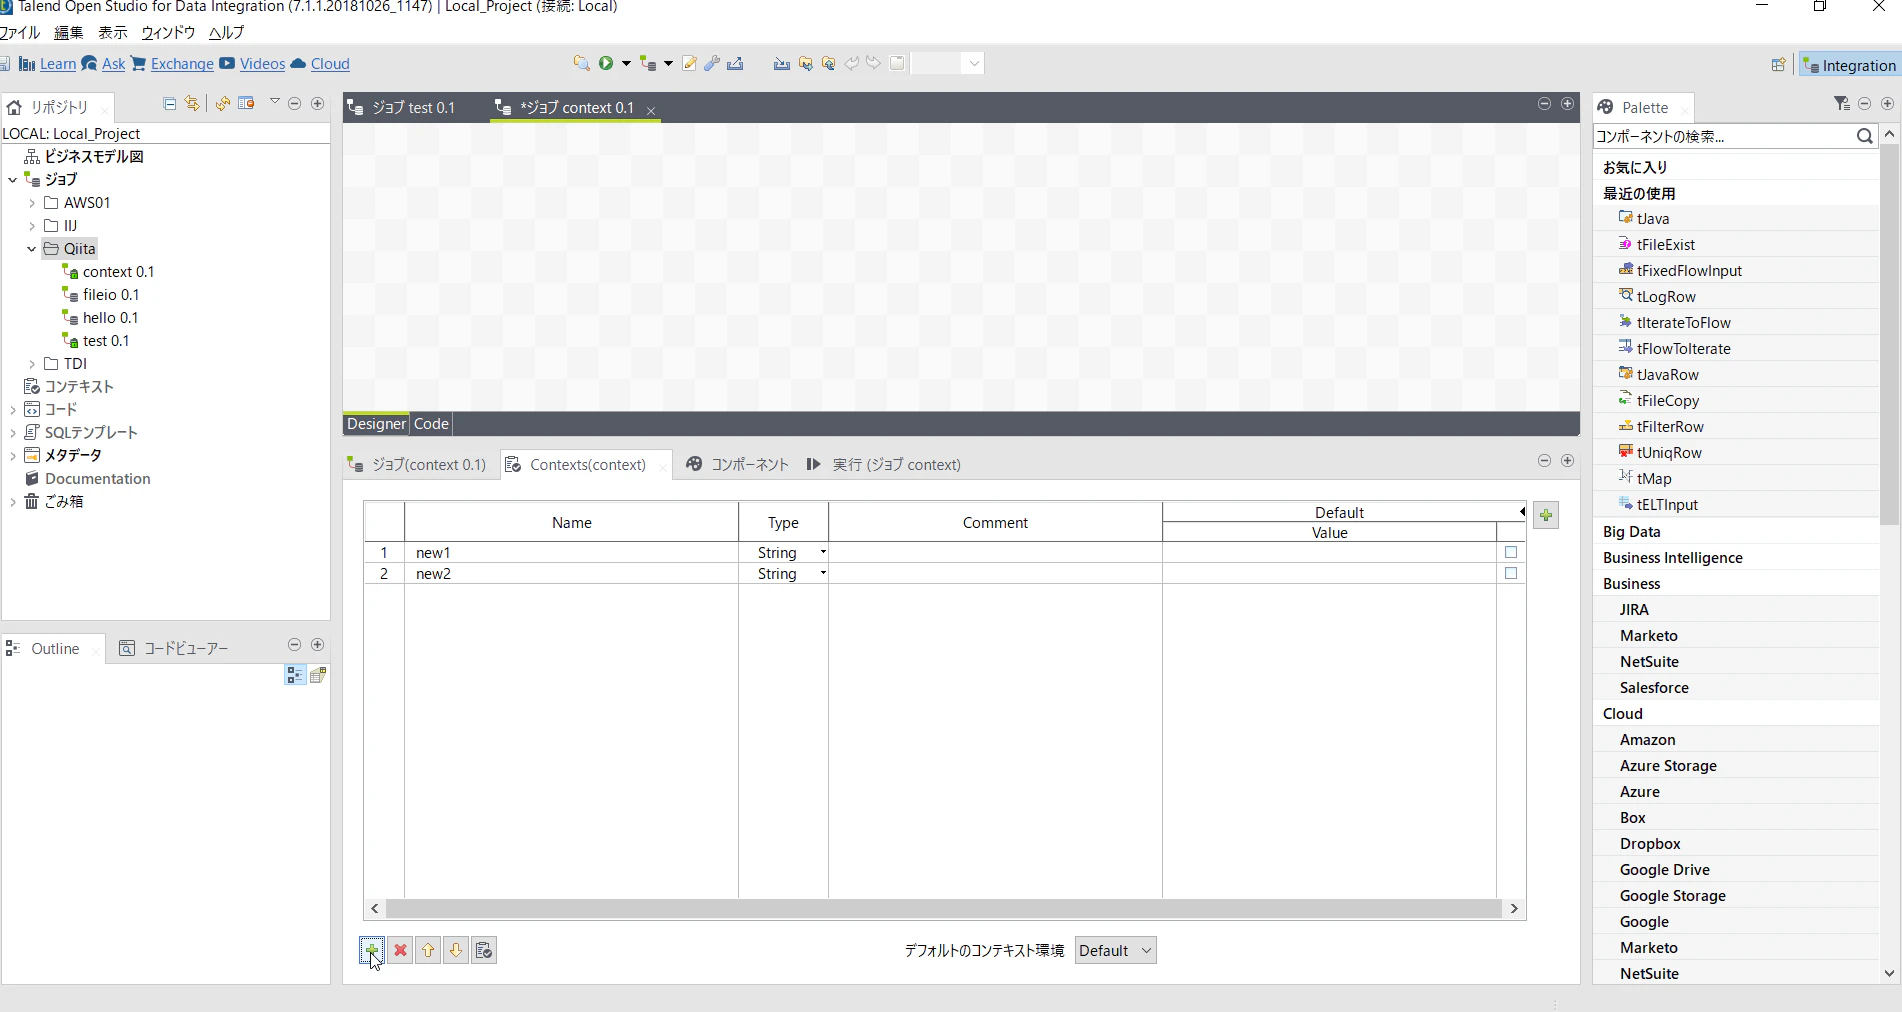Screen dimensions: 1902x1012
Task: Remove selected context variable with red X
Action: coord(400,950)
